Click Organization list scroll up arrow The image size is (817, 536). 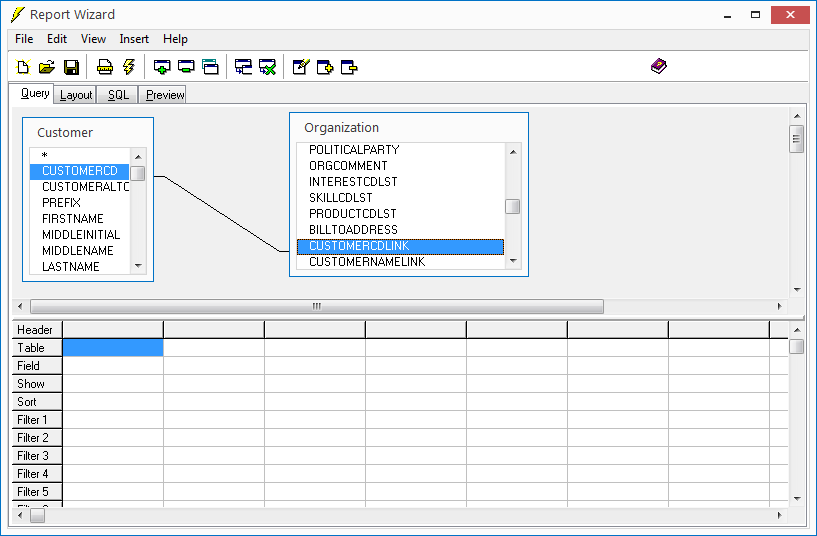(x=513, y=152)
